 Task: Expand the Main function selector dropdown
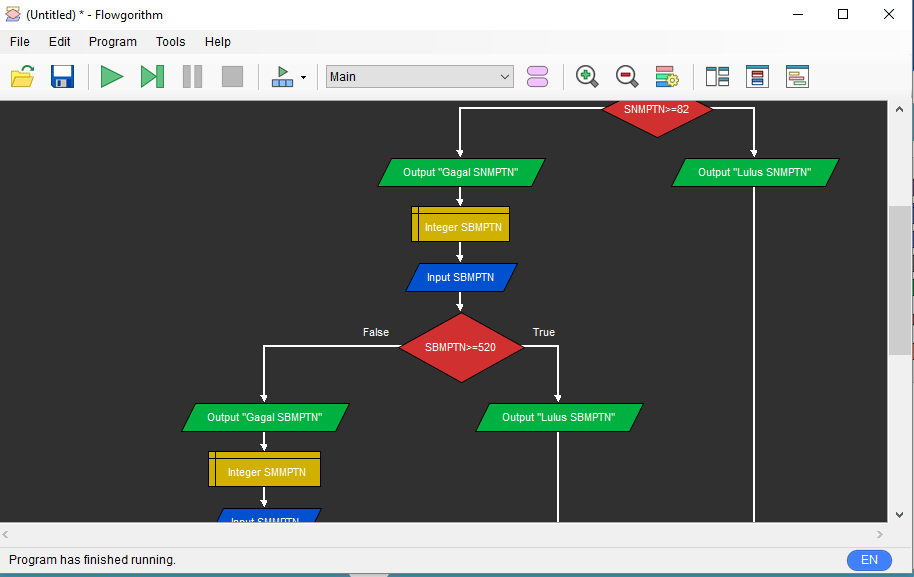(x=504, y=77)
